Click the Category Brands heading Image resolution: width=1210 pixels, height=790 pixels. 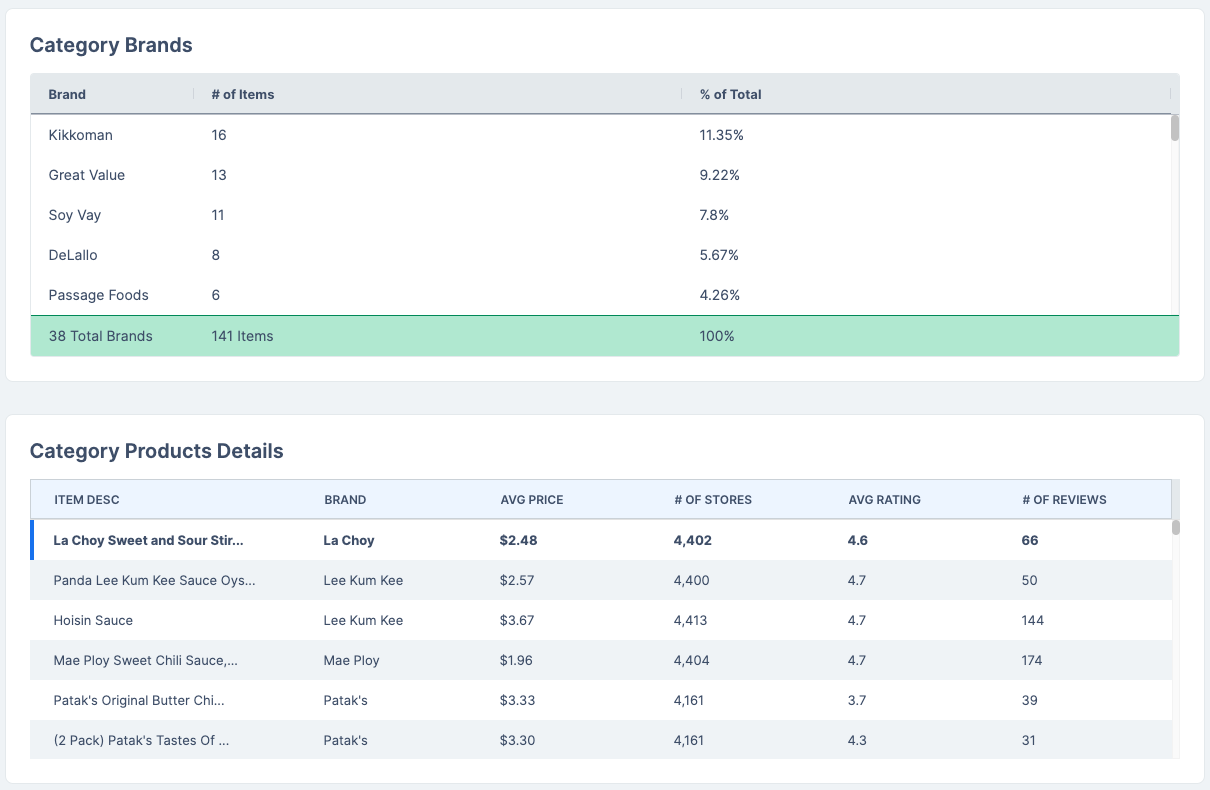pos(111,45)
